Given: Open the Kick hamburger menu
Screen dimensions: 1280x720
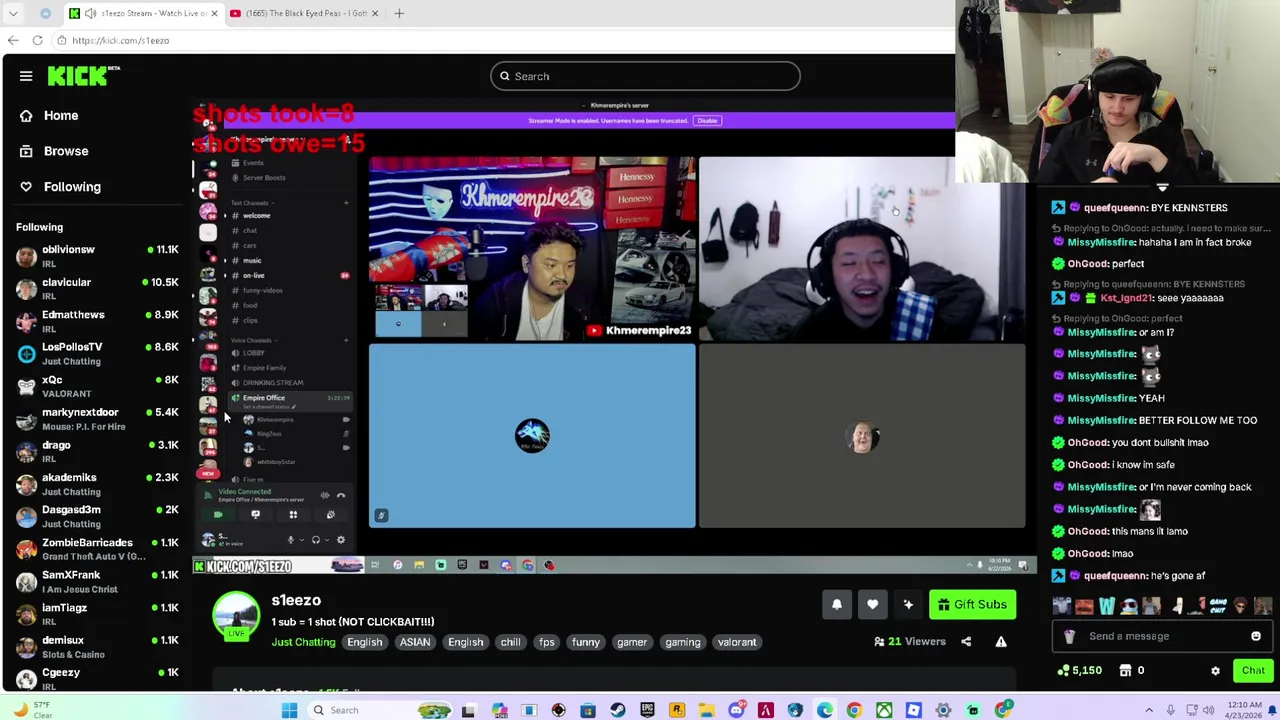Looking at the screenshot, I should pos(26,76).
